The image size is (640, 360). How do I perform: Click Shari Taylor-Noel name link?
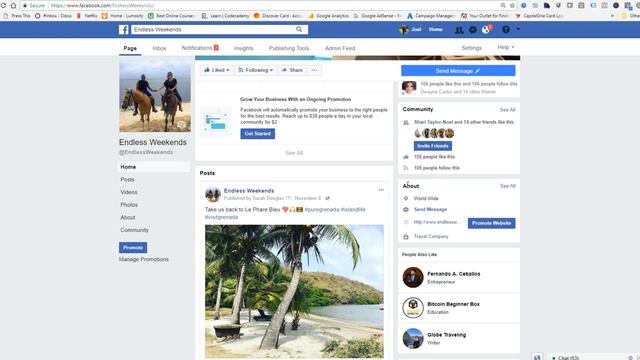433,122
